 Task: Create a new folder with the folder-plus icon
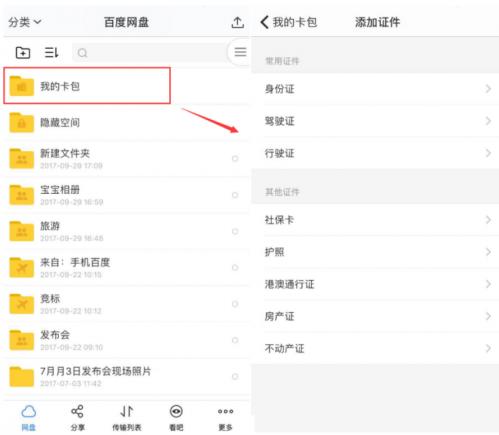pyautogui.click(x=23, y=52)
